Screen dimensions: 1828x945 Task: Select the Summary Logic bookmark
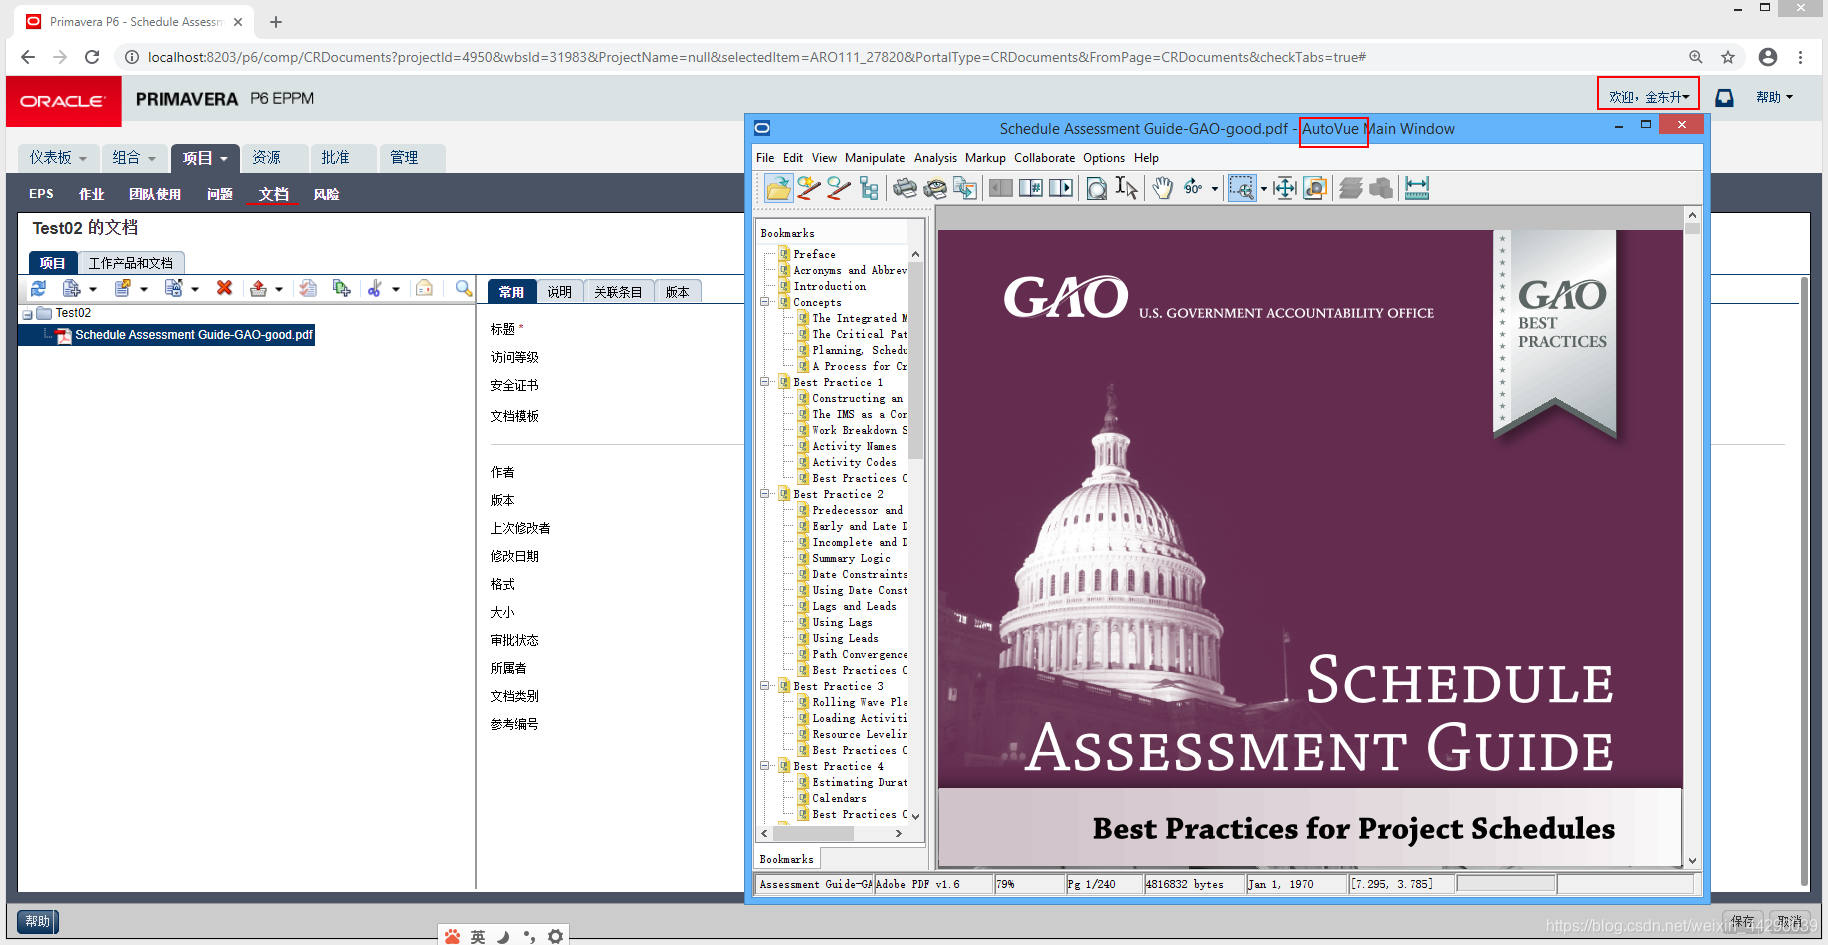[x=851, y=558]
